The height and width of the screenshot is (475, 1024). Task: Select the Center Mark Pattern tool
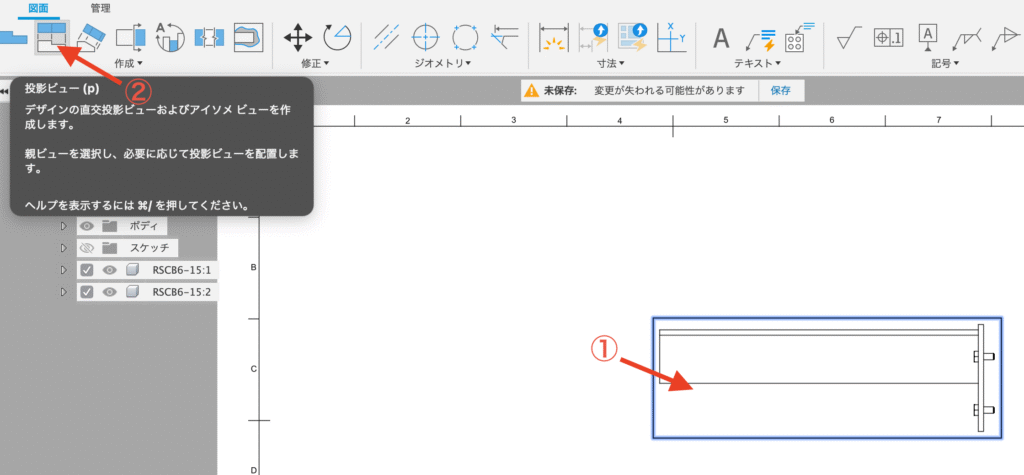click(x=464, y=39)
